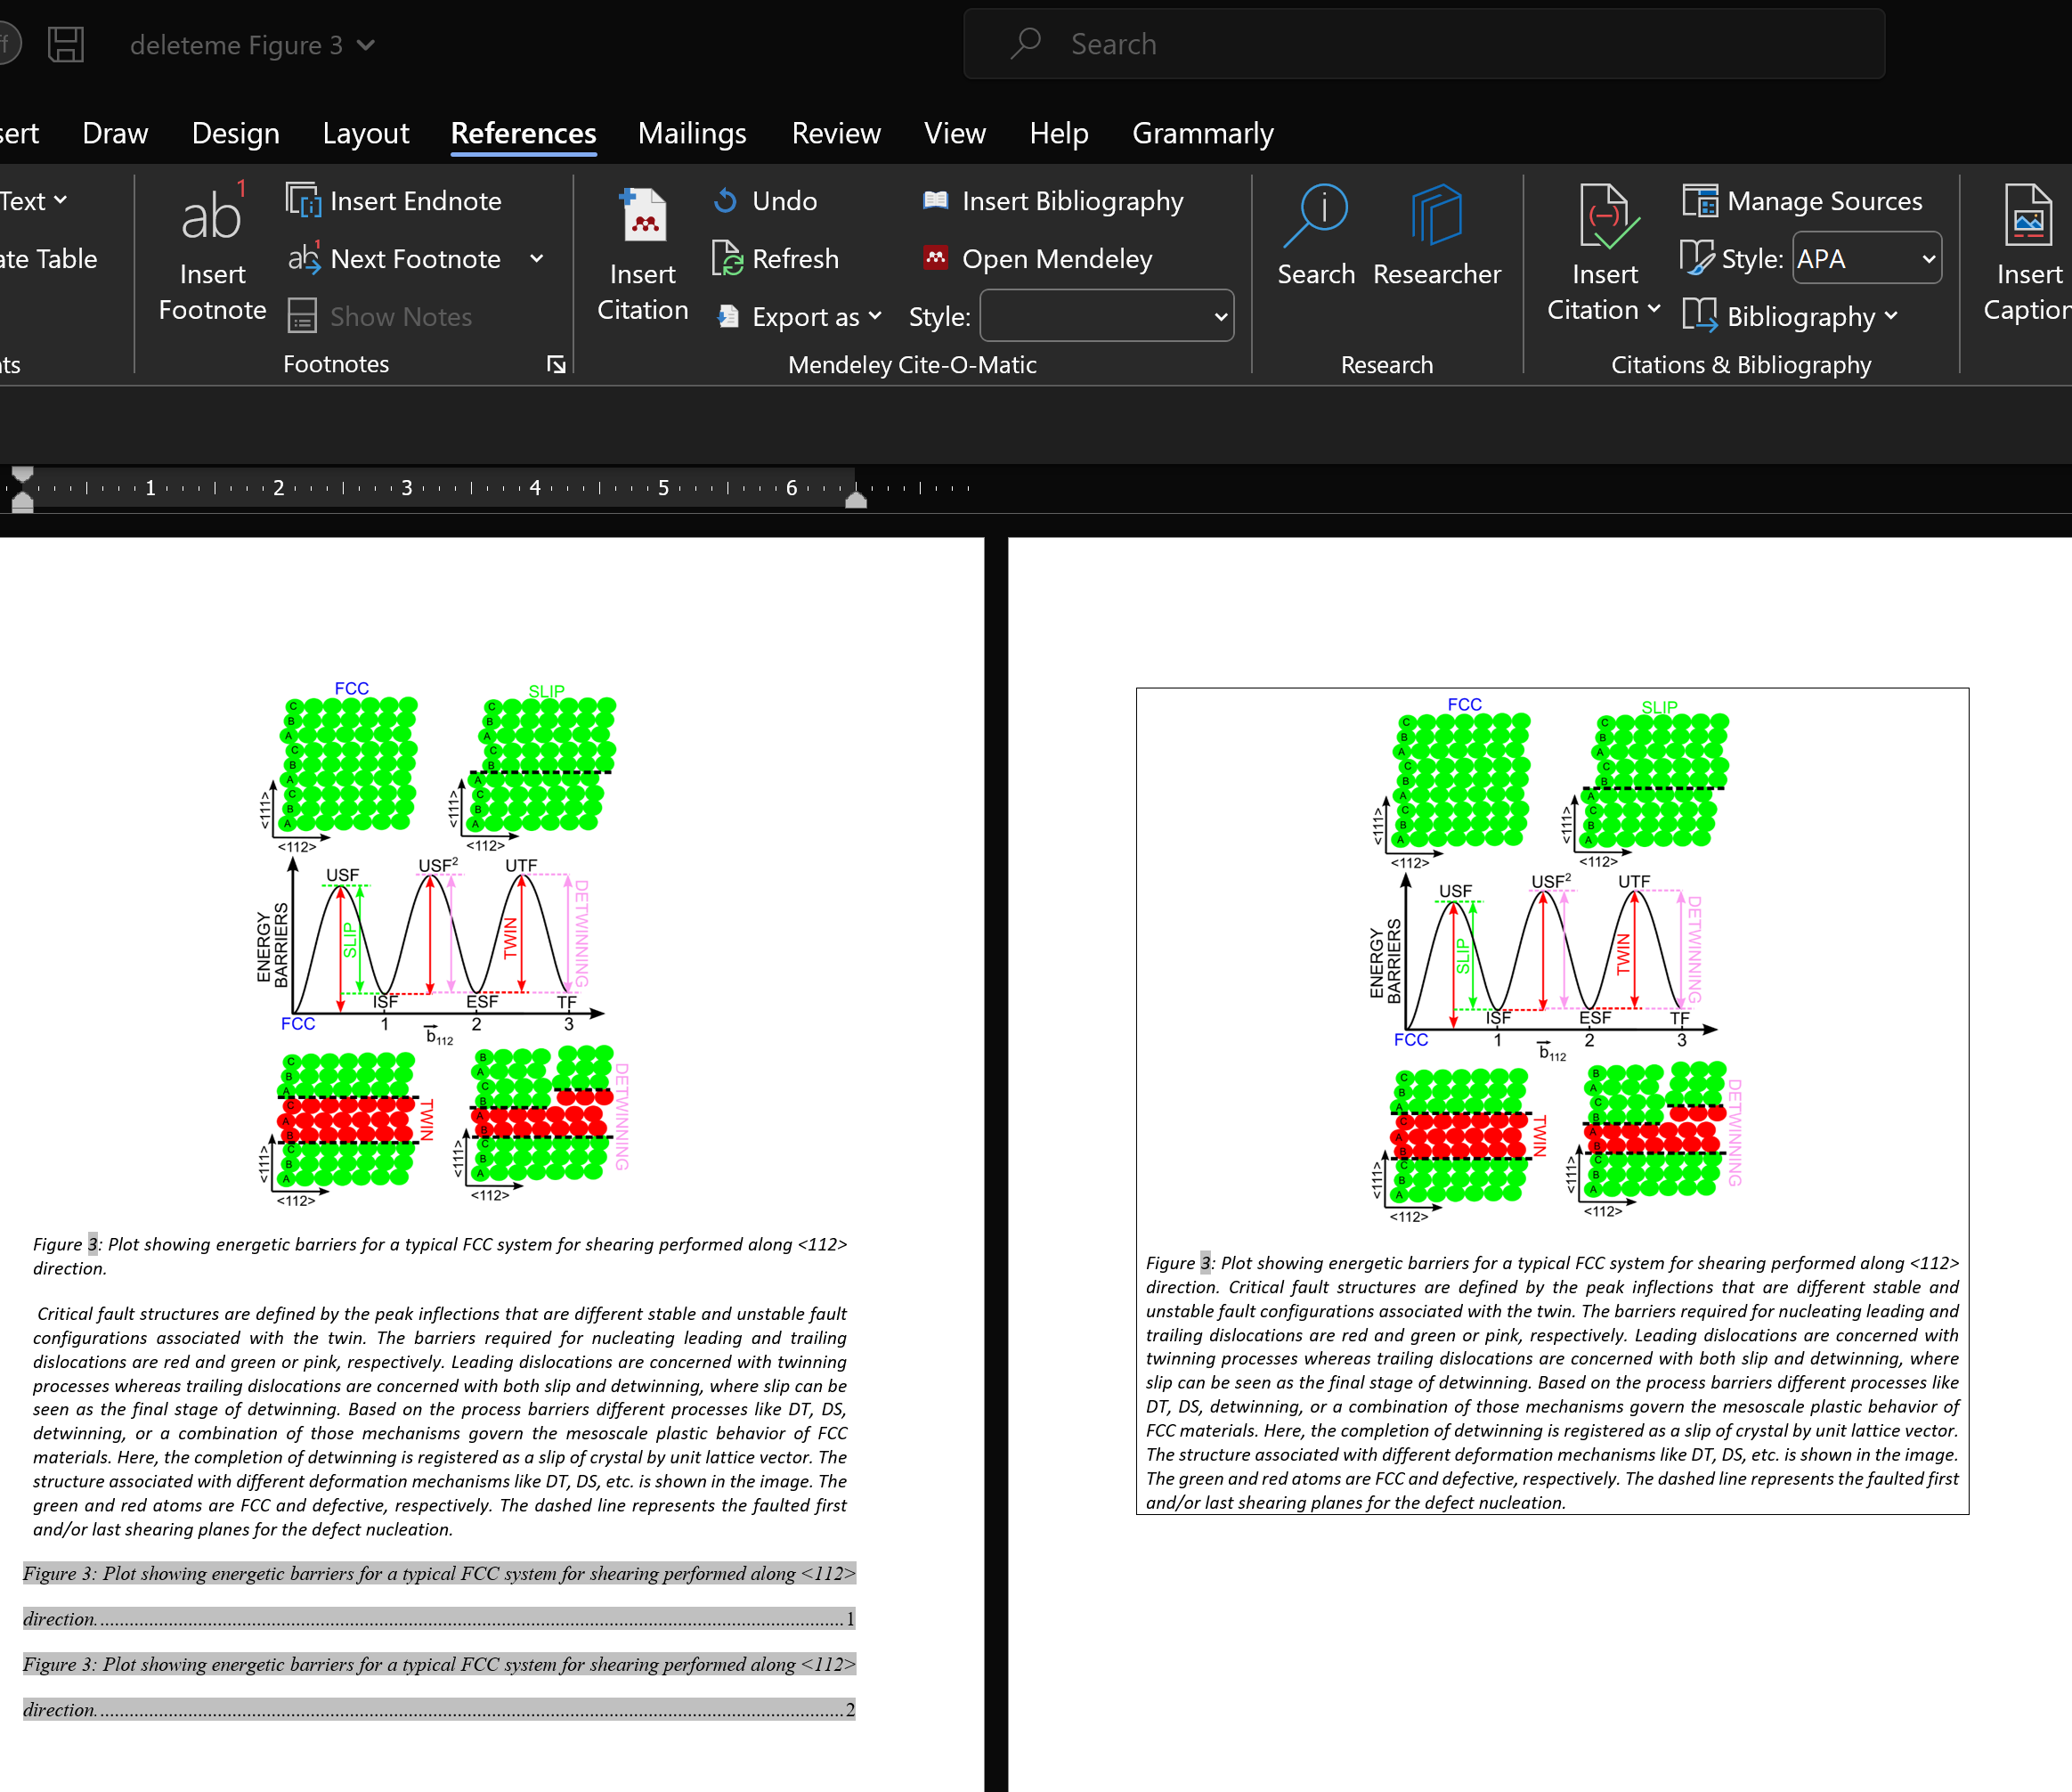
Task: Click the Manage Sources icon
Action: [x=1699, y=201]
